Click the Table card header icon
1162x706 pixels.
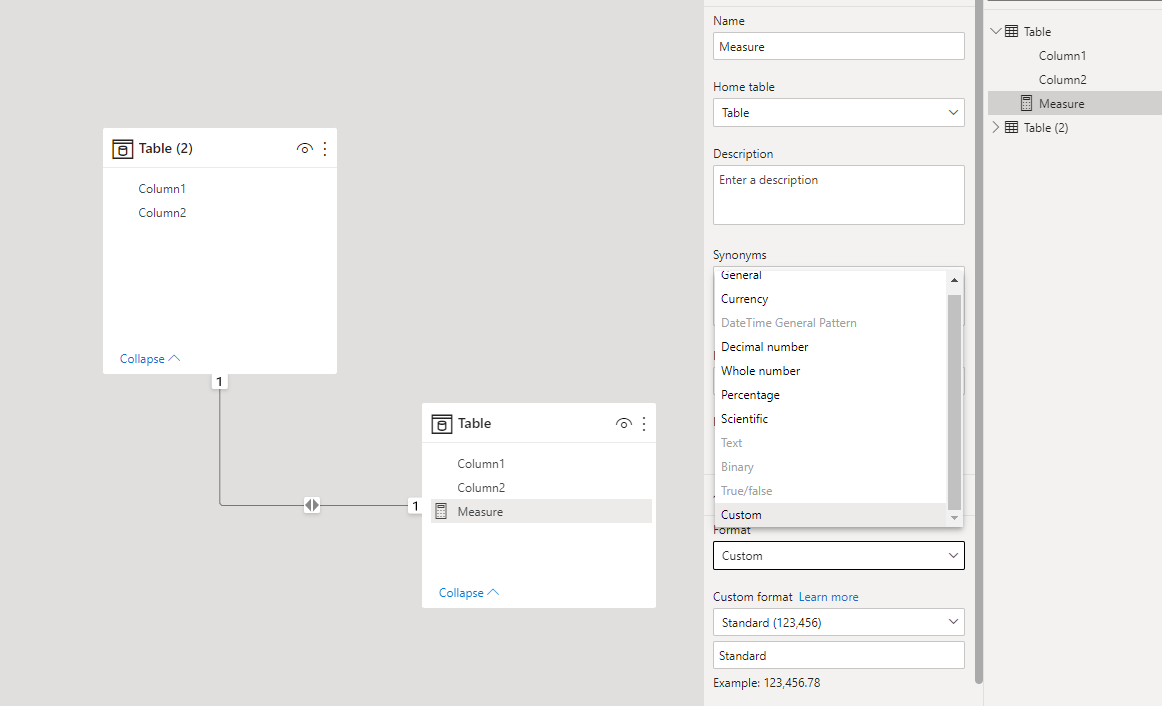(x=442, y=424)
